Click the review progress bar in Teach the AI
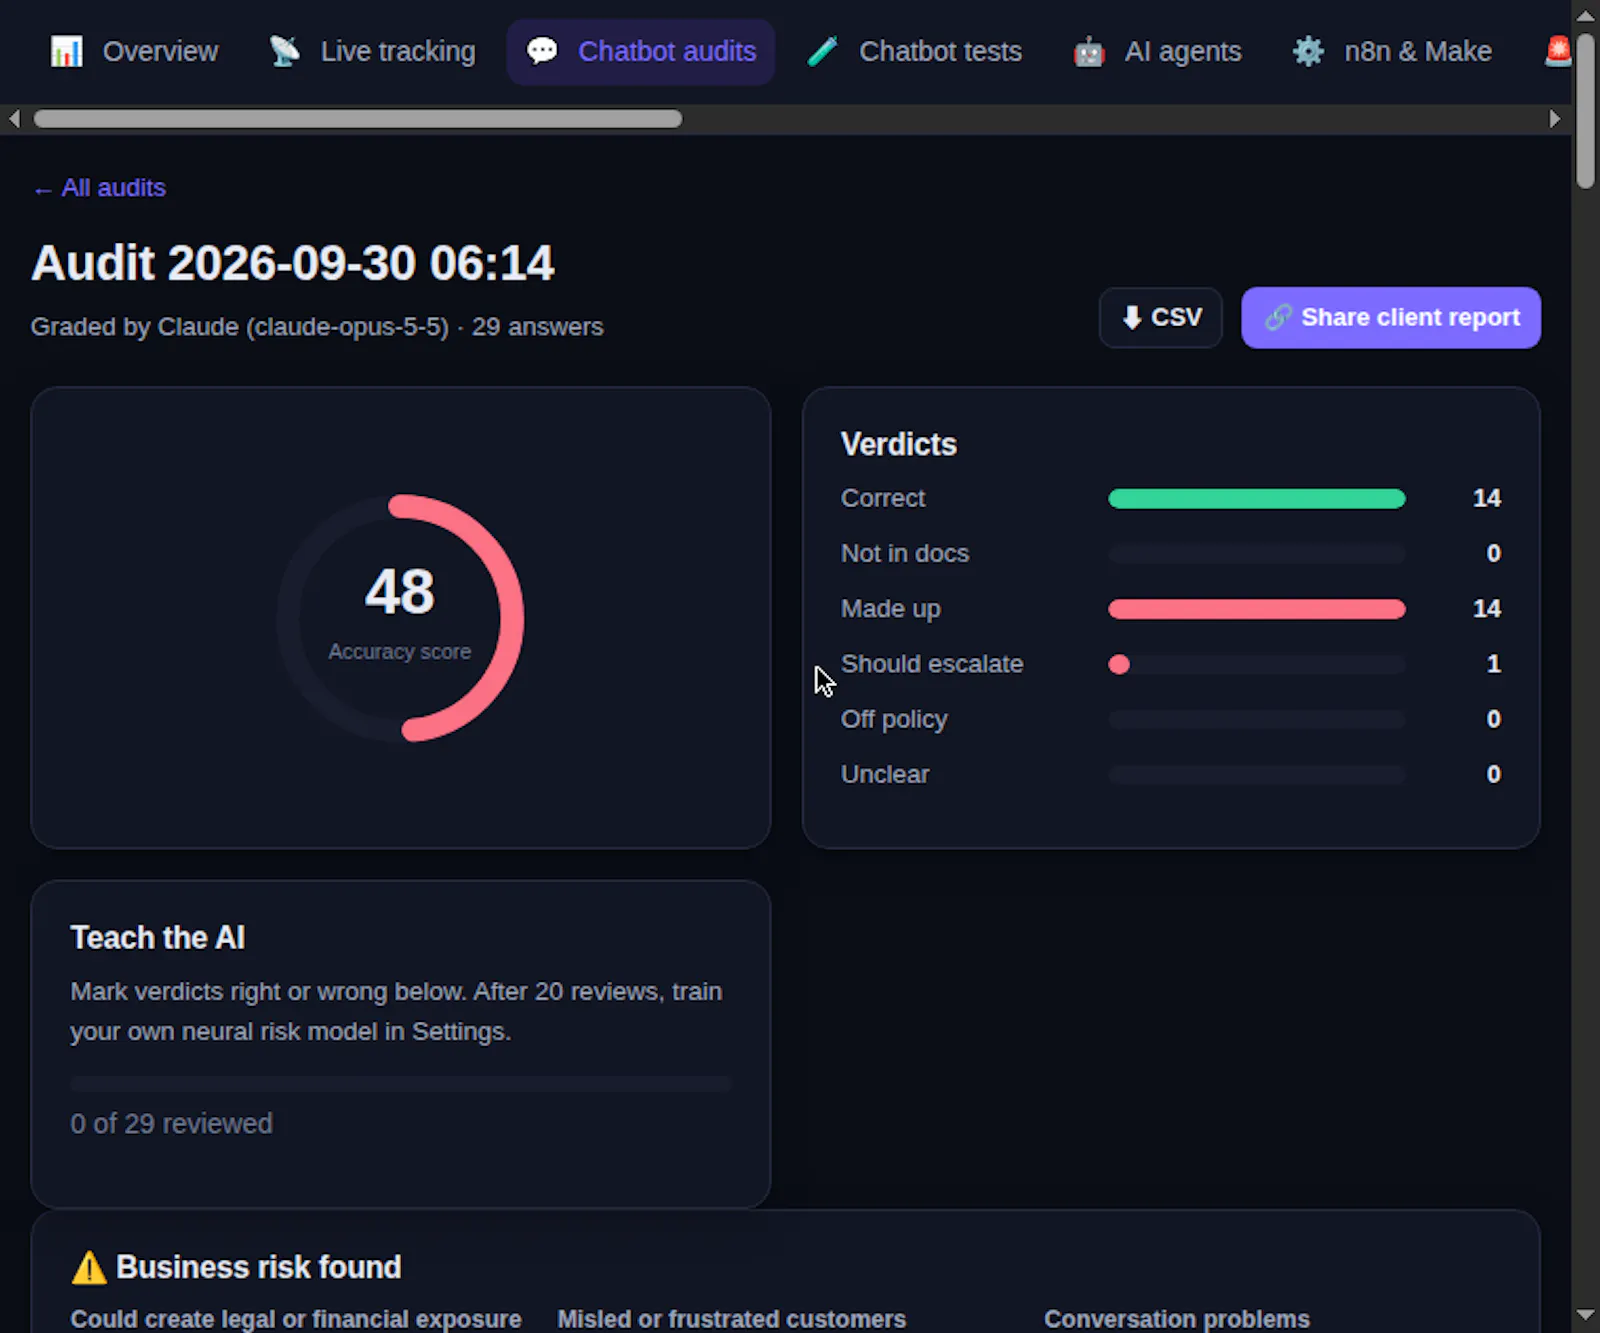Image resolution: width=1600 pixels, height=1333 pixels. tap(401, 1084)
